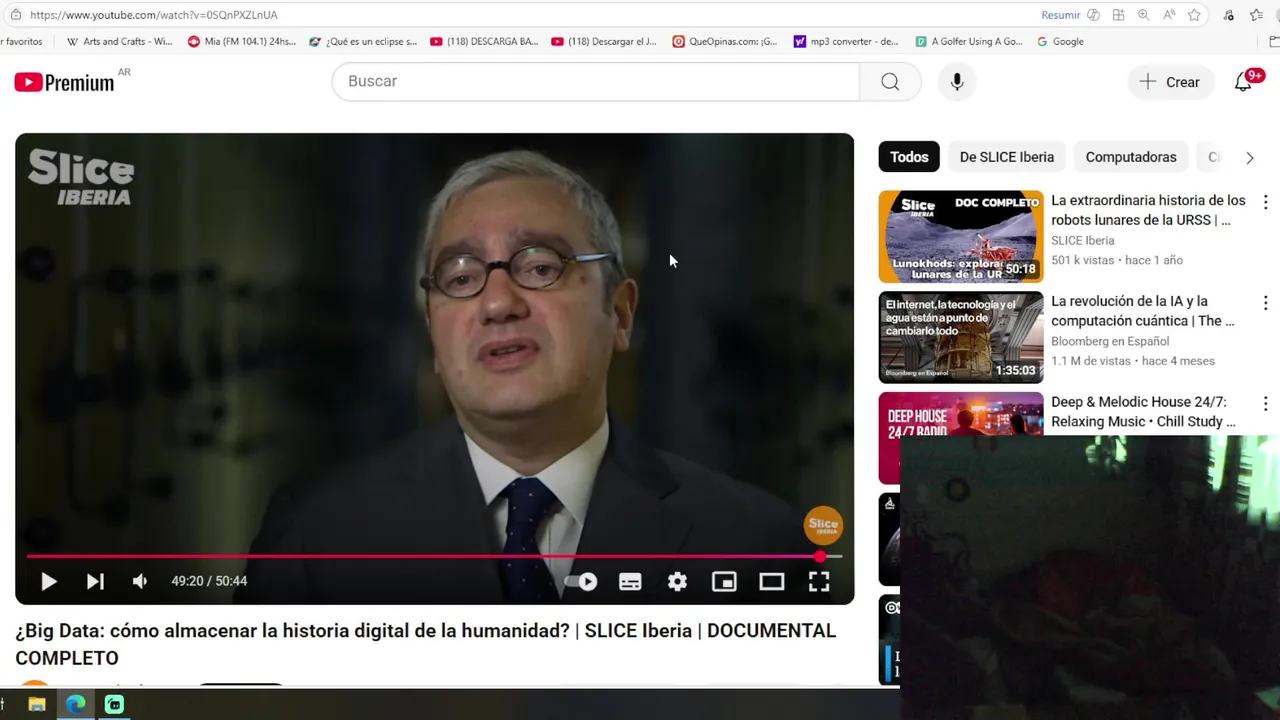Open the QueOpinas.com bookmark
The width and height of the screenshot is (1280, 720).
725,42
